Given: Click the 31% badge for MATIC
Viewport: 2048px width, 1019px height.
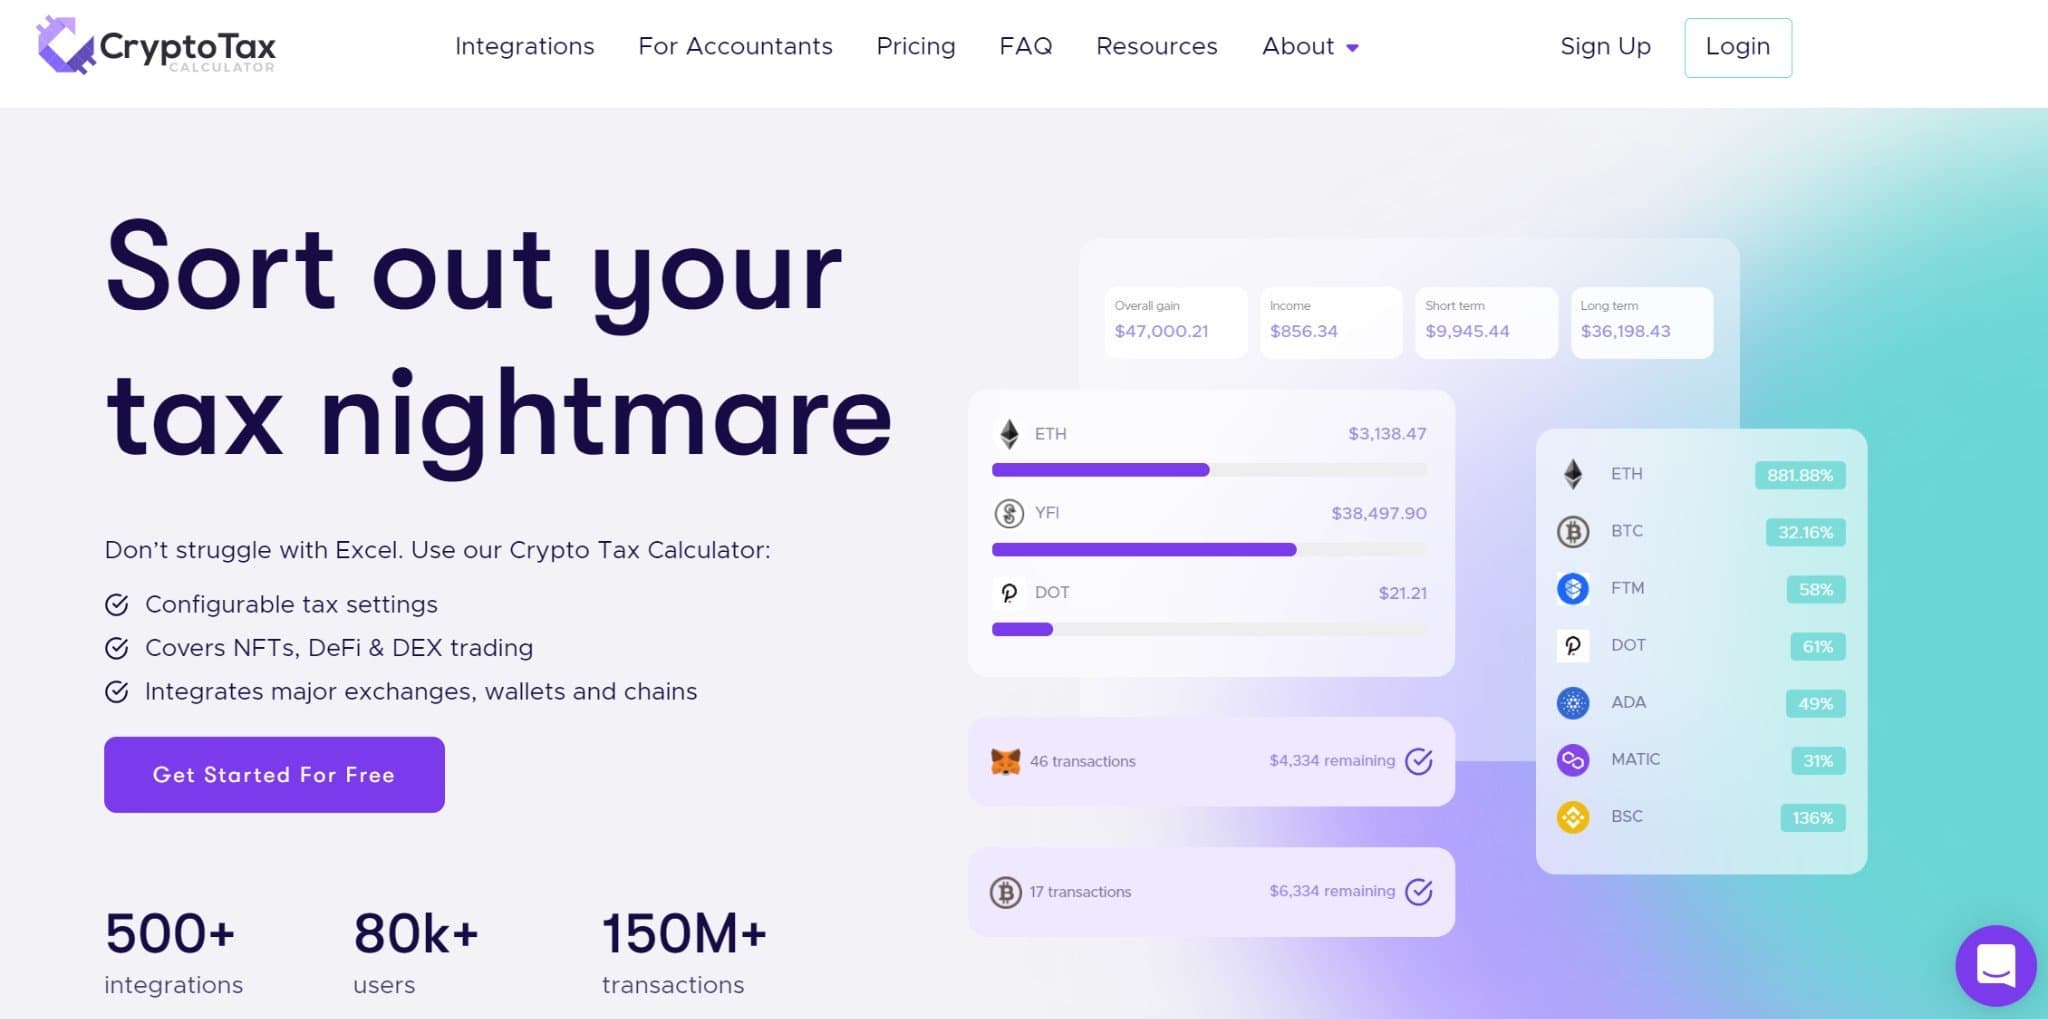Looking at the screenshot, I should coord(1818,760).
